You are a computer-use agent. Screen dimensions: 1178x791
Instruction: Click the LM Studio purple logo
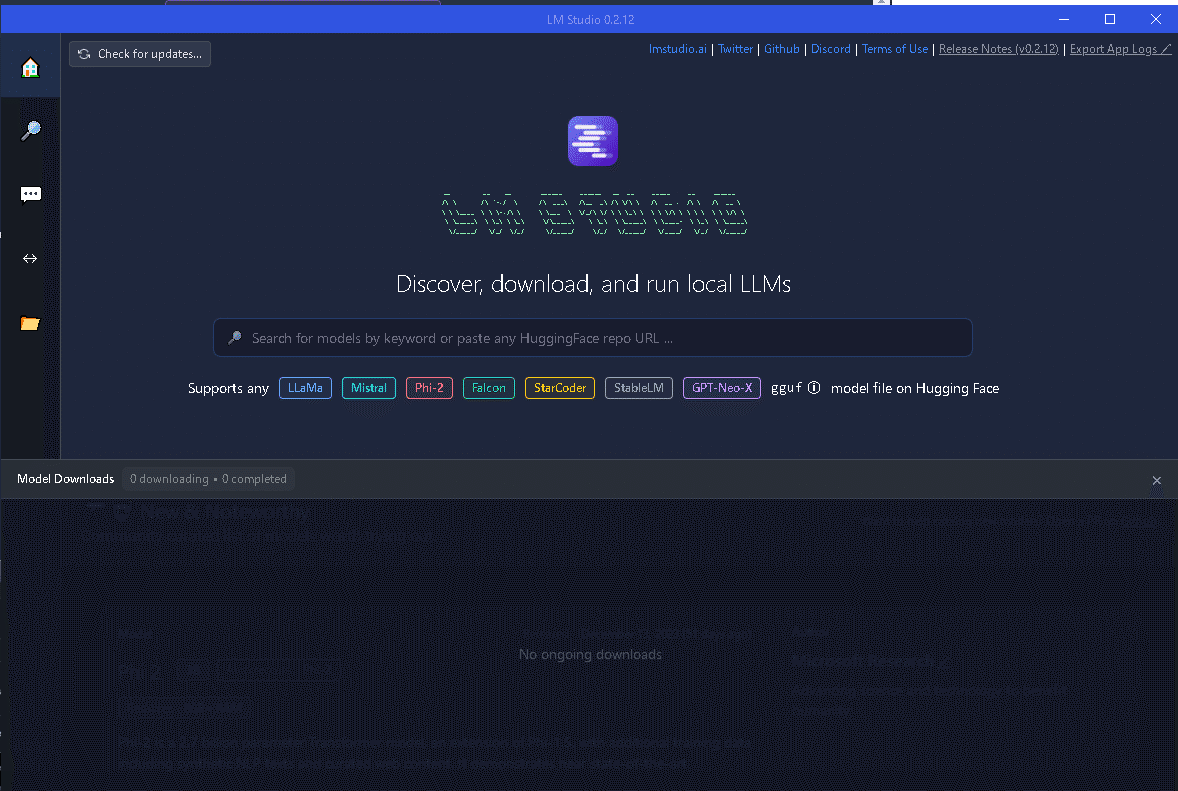[593, 140]
